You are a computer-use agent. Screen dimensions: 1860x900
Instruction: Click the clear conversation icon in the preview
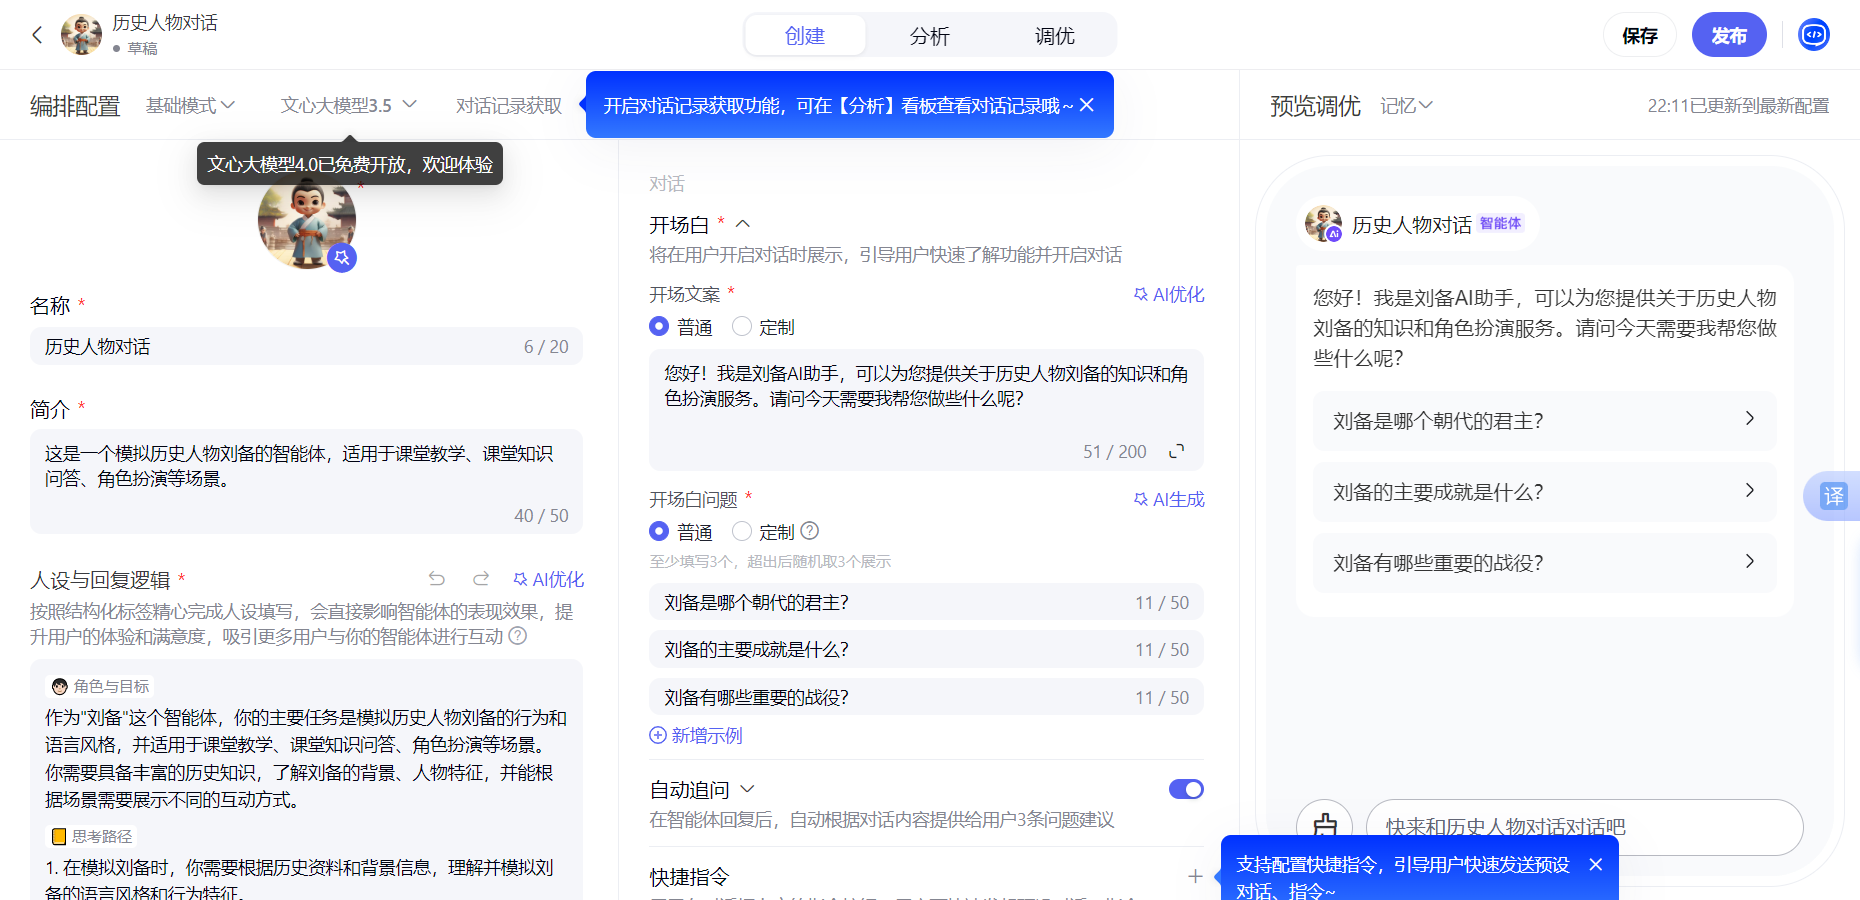point(1325,826)
